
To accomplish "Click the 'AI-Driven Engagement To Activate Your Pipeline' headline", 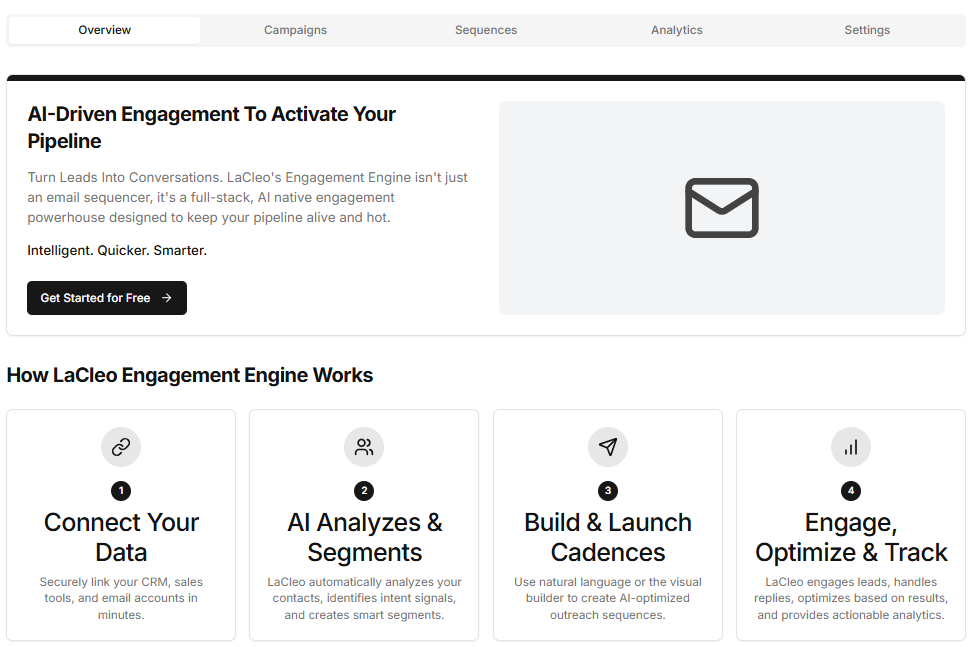I will pos(212,128).
